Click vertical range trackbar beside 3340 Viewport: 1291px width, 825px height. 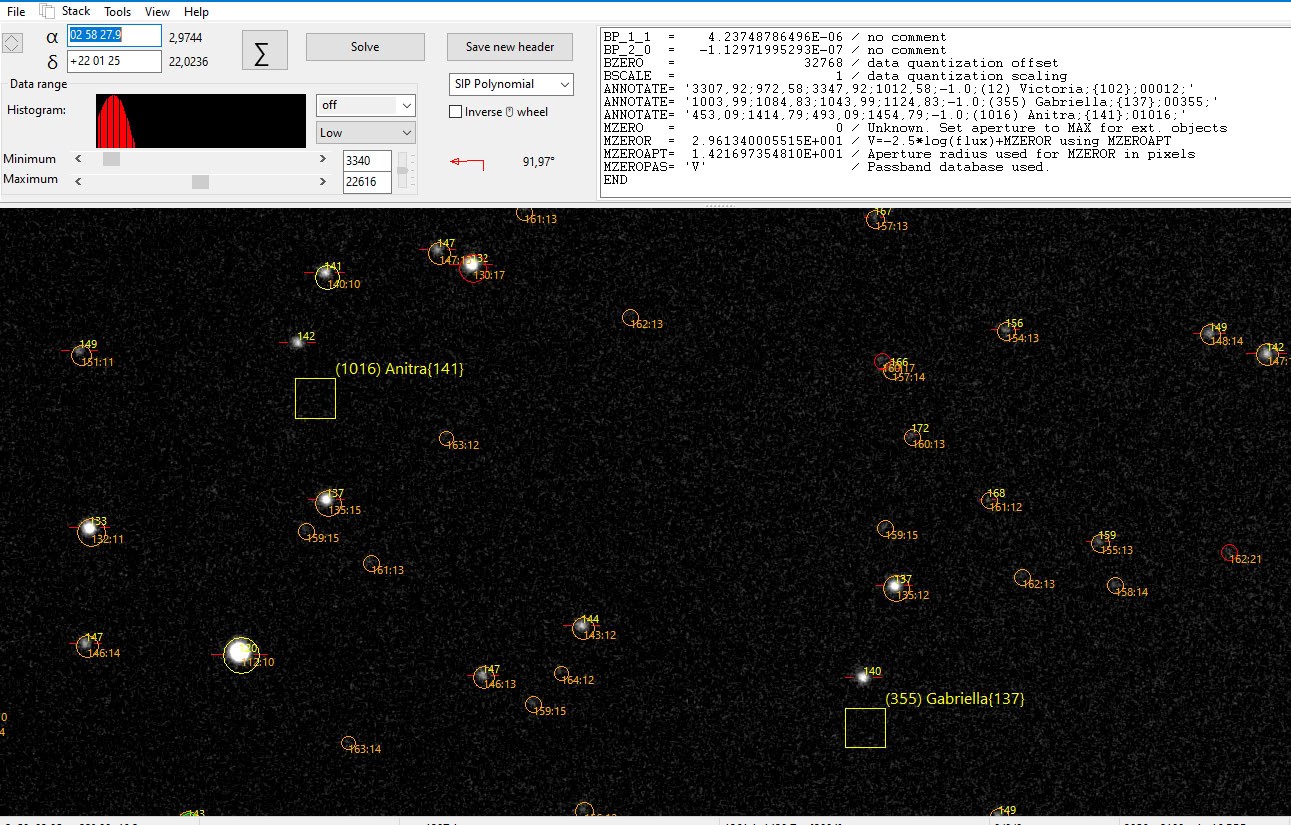pos(403,170)
